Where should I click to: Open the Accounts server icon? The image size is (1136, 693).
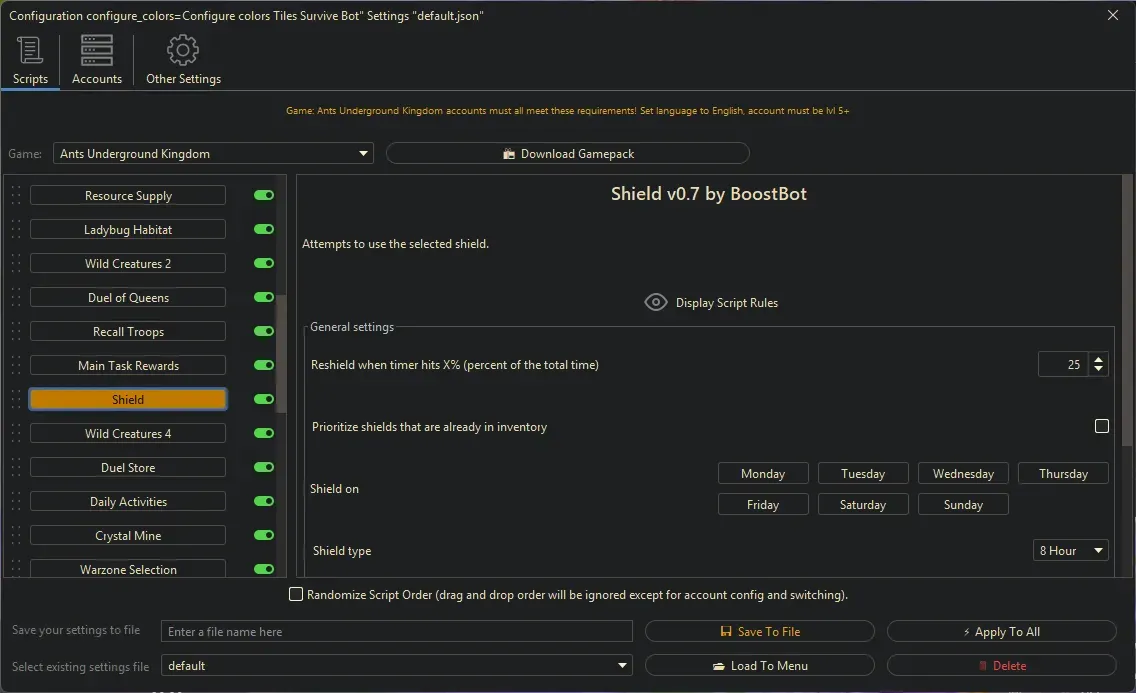(x=97, y=51)
